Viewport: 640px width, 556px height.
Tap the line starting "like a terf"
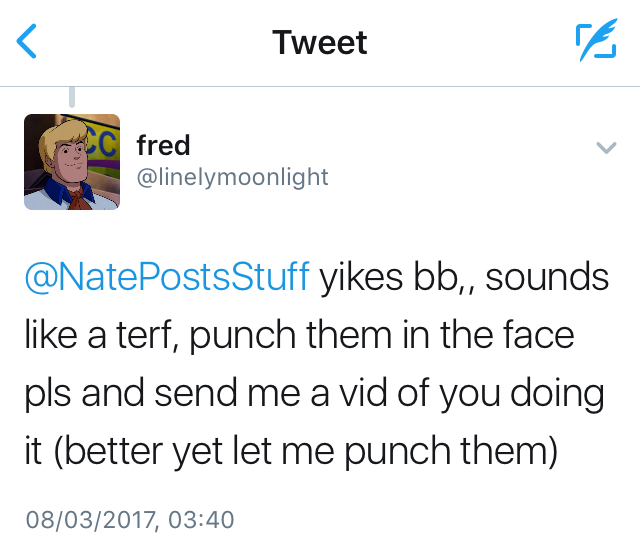coord(300,335)
